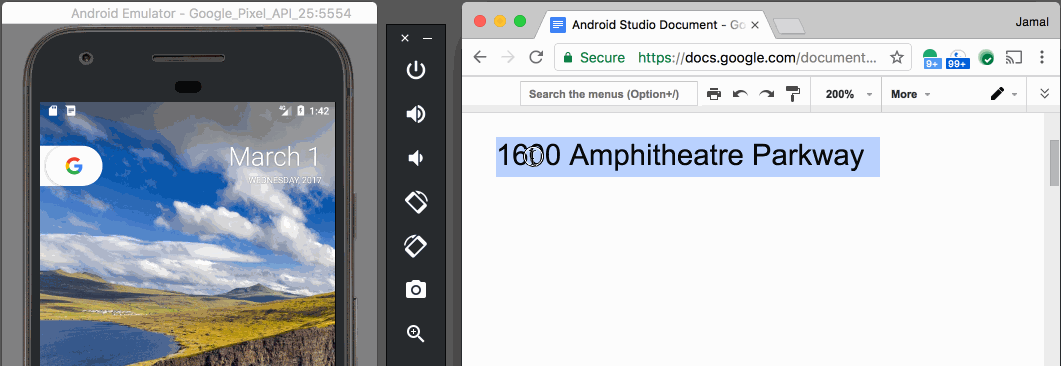The image size is (1061, 366).
Task: Raise the emulator volume
Action: [x=415, y=114]
